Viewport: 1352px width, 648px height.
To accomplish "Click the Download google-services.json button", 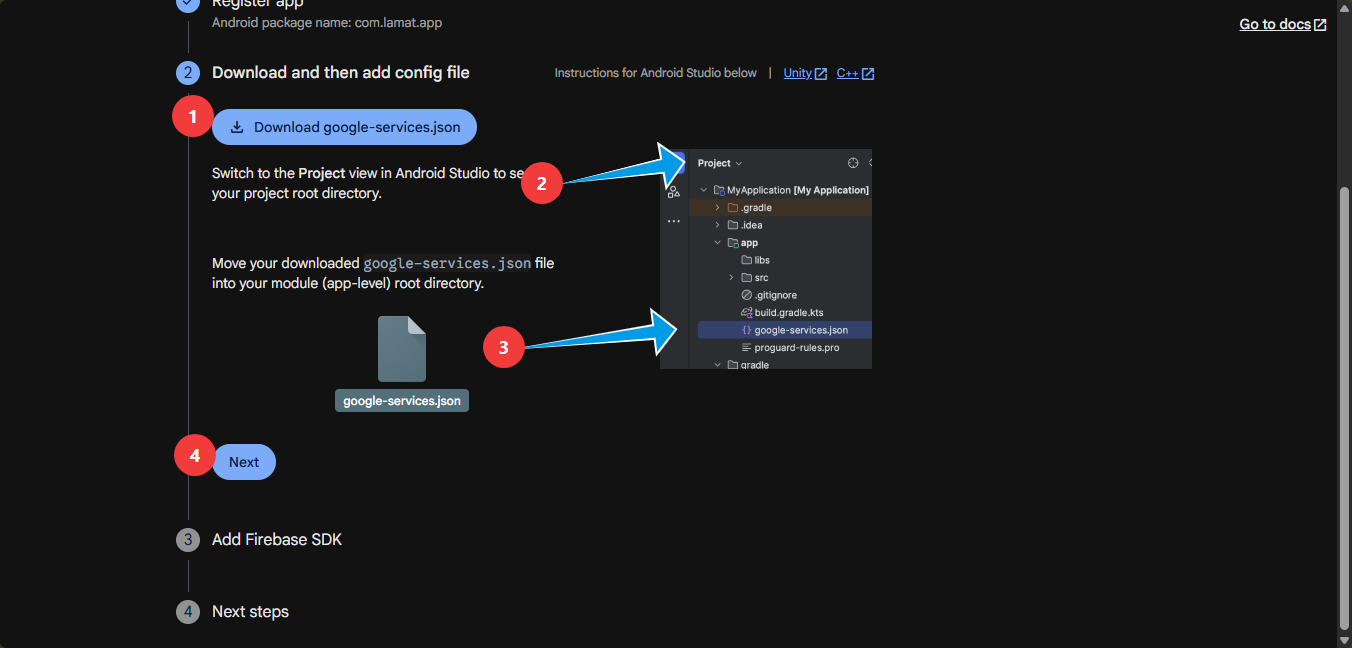I will 344,127.
